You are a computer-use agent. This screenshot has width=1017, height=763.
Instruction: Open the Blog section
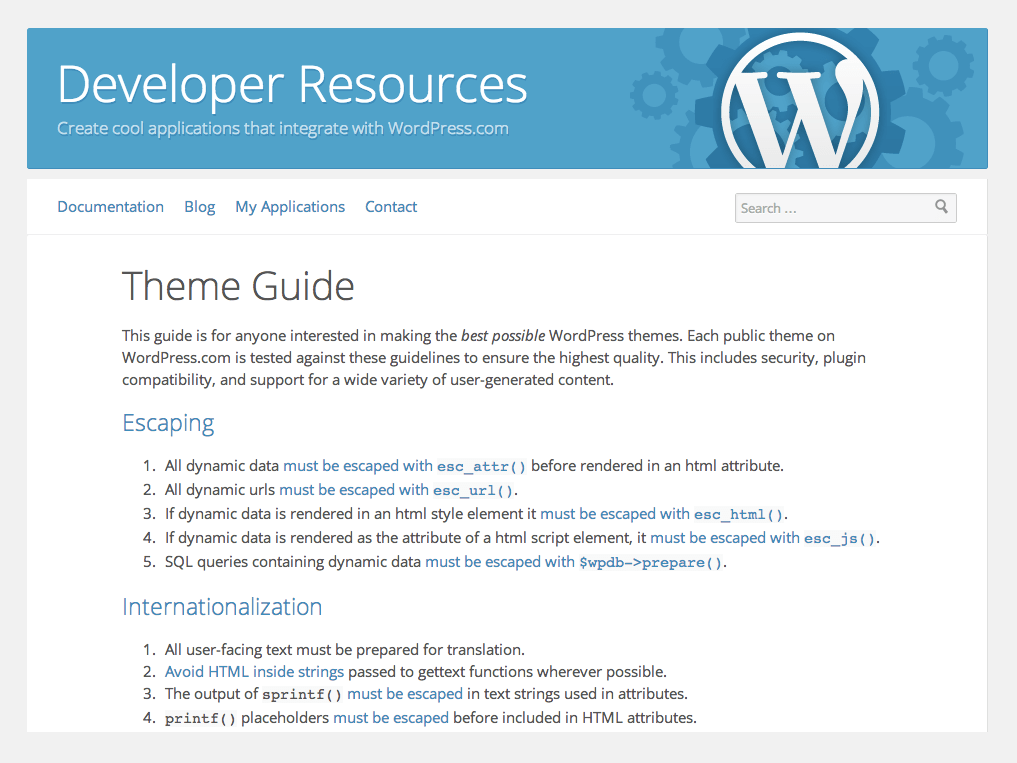(199, 206)
